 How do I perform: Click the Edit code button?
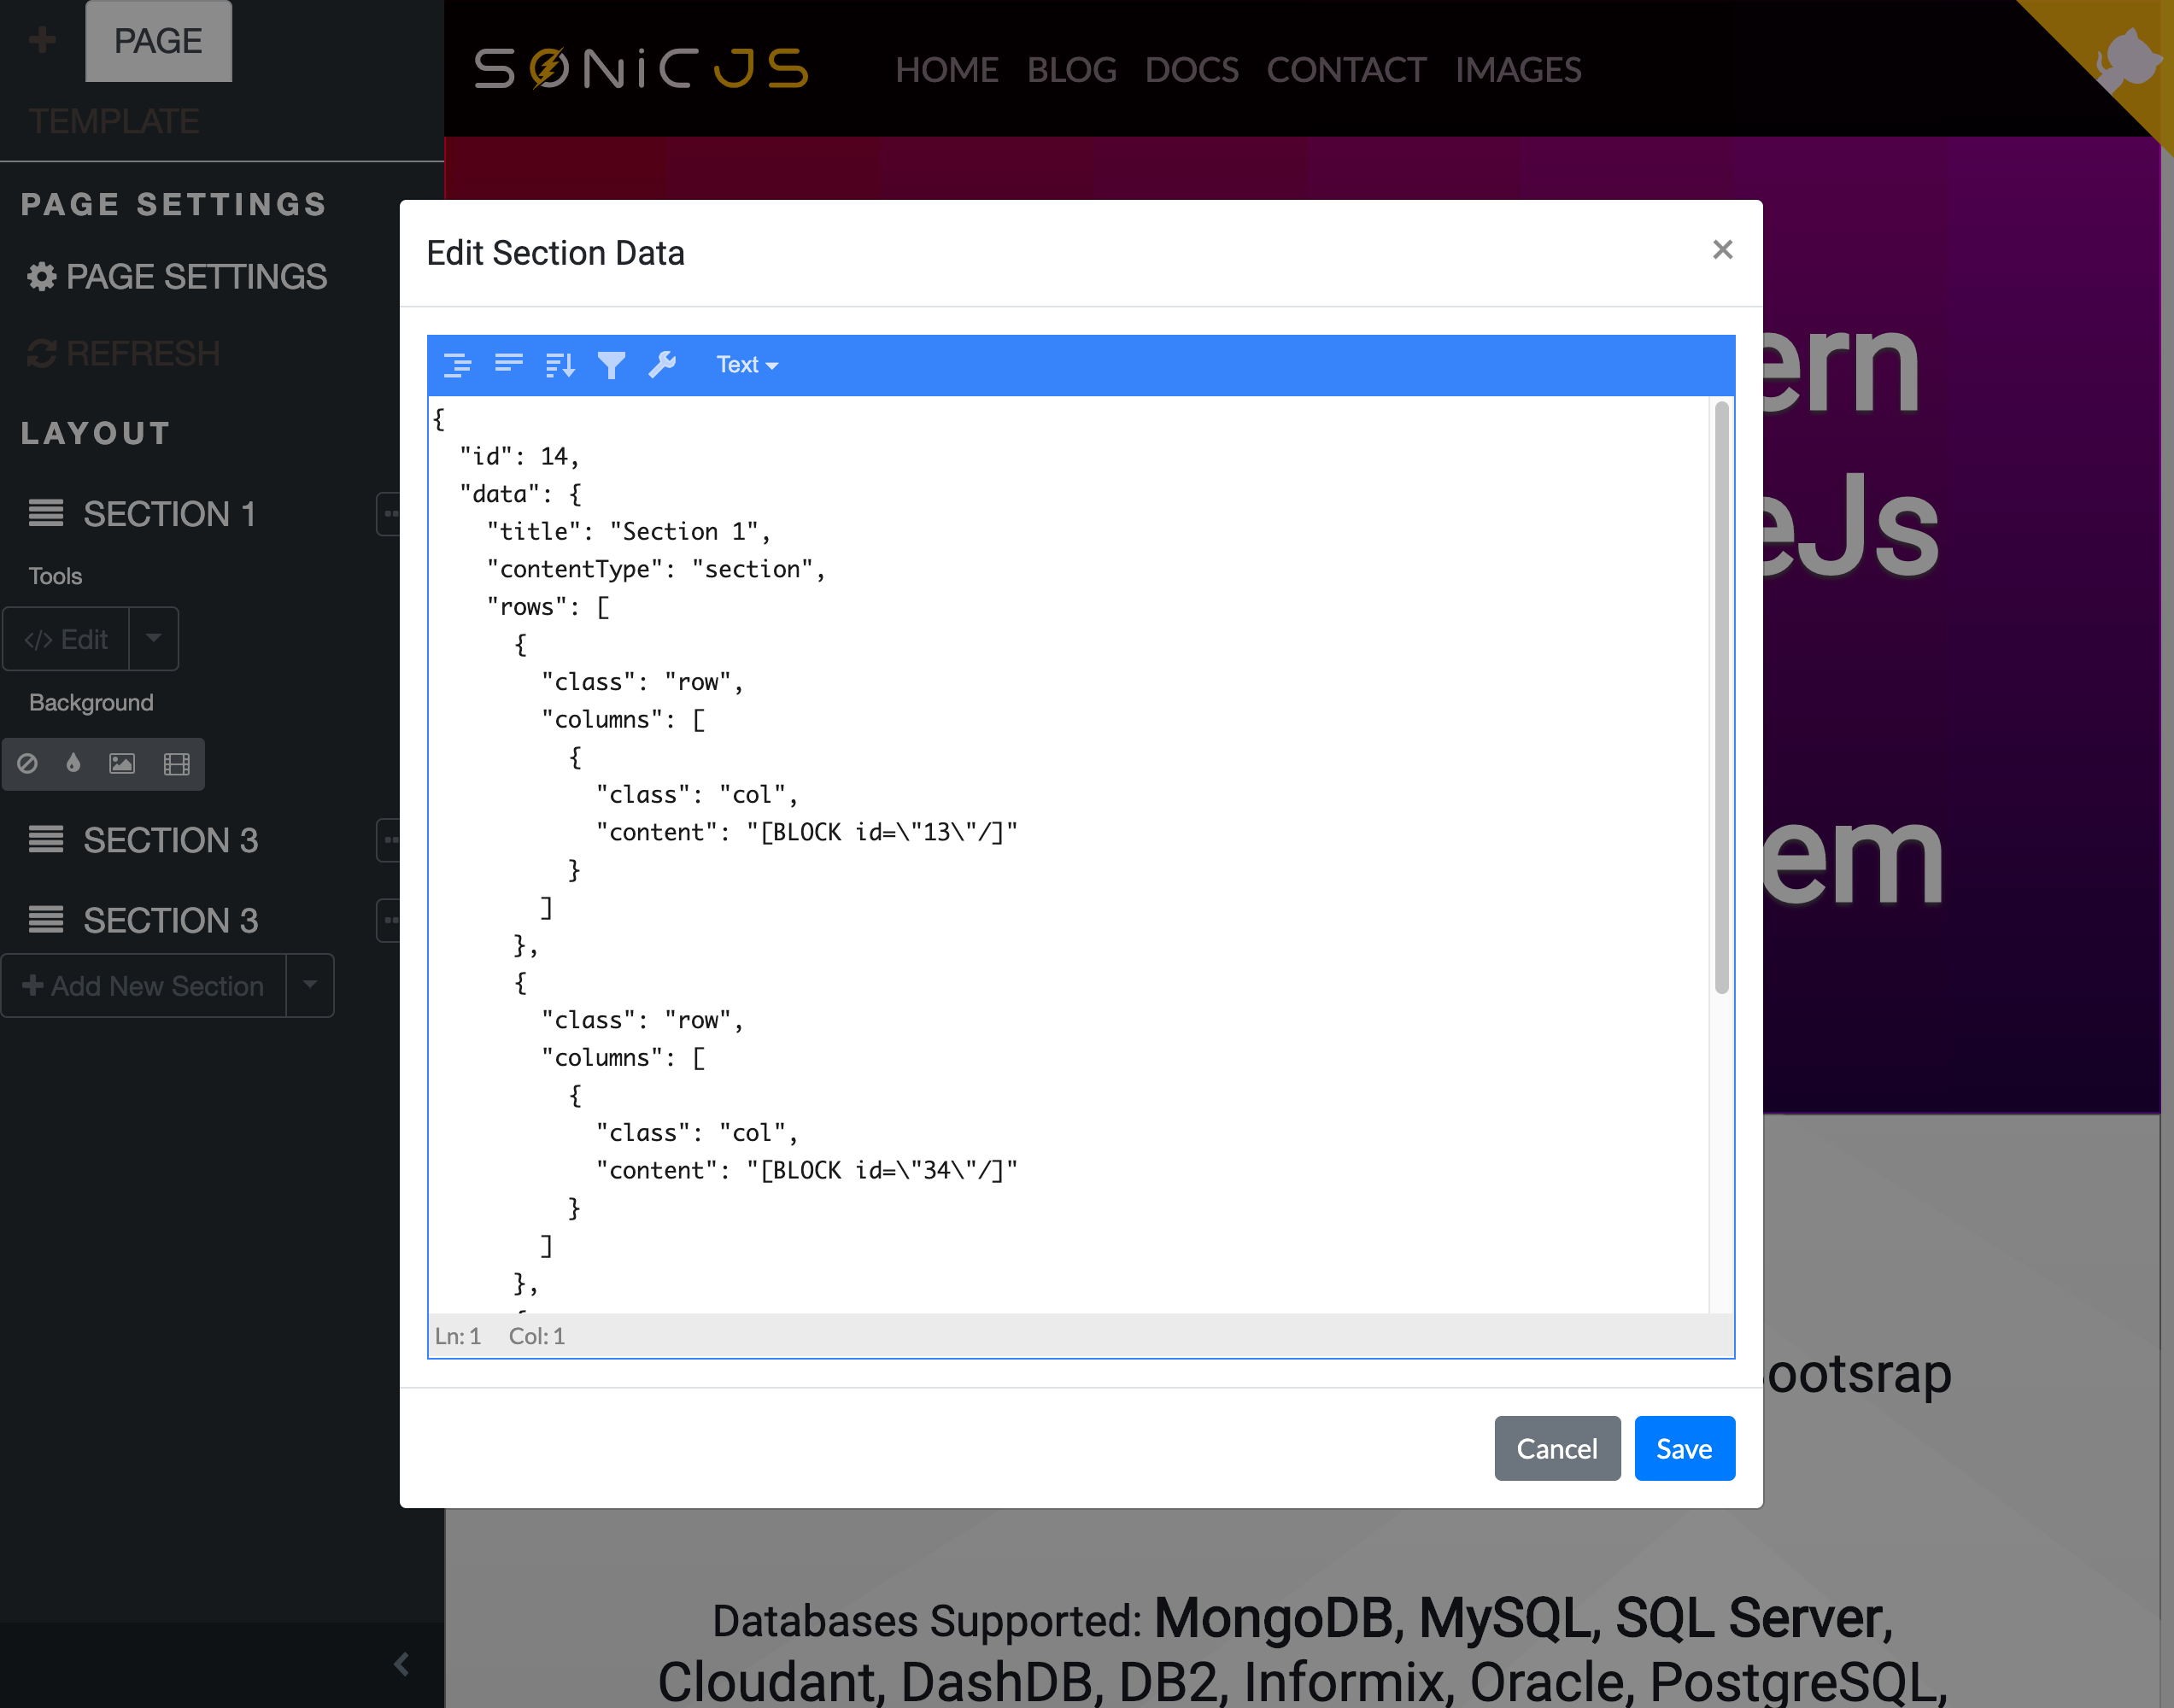pos(66,639)
